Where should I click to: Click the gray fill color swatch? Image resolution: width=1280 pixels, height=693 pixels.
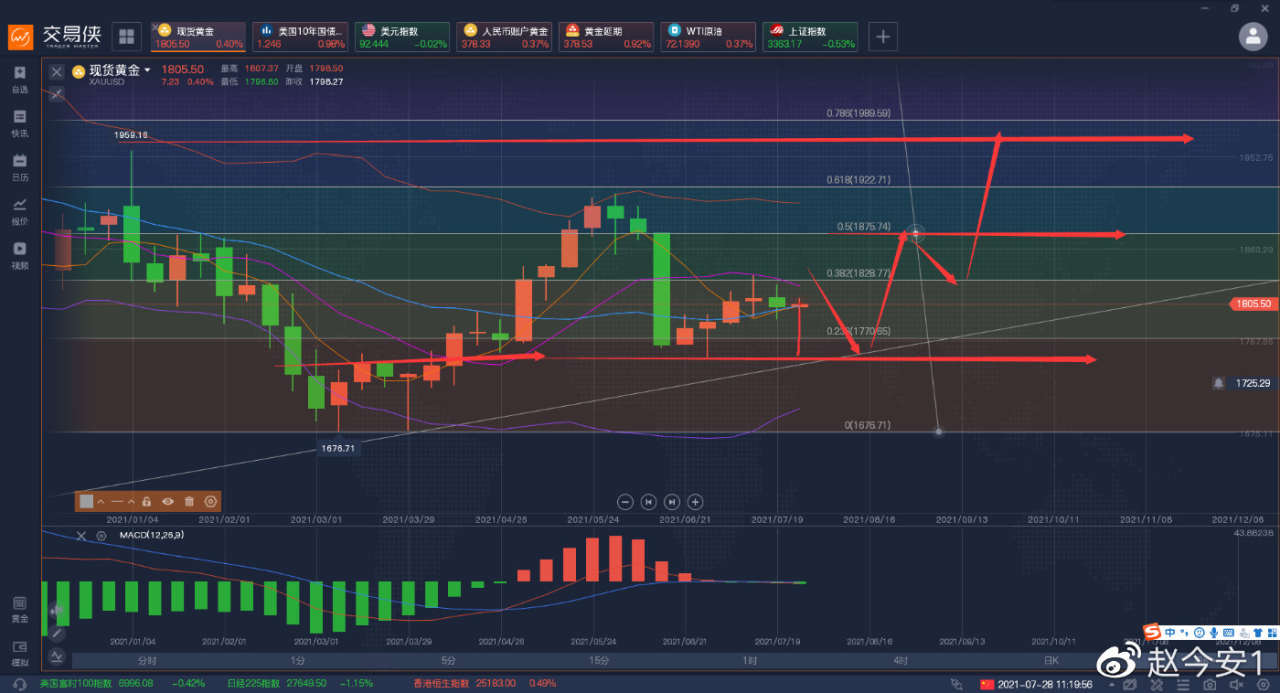point(87,501)
